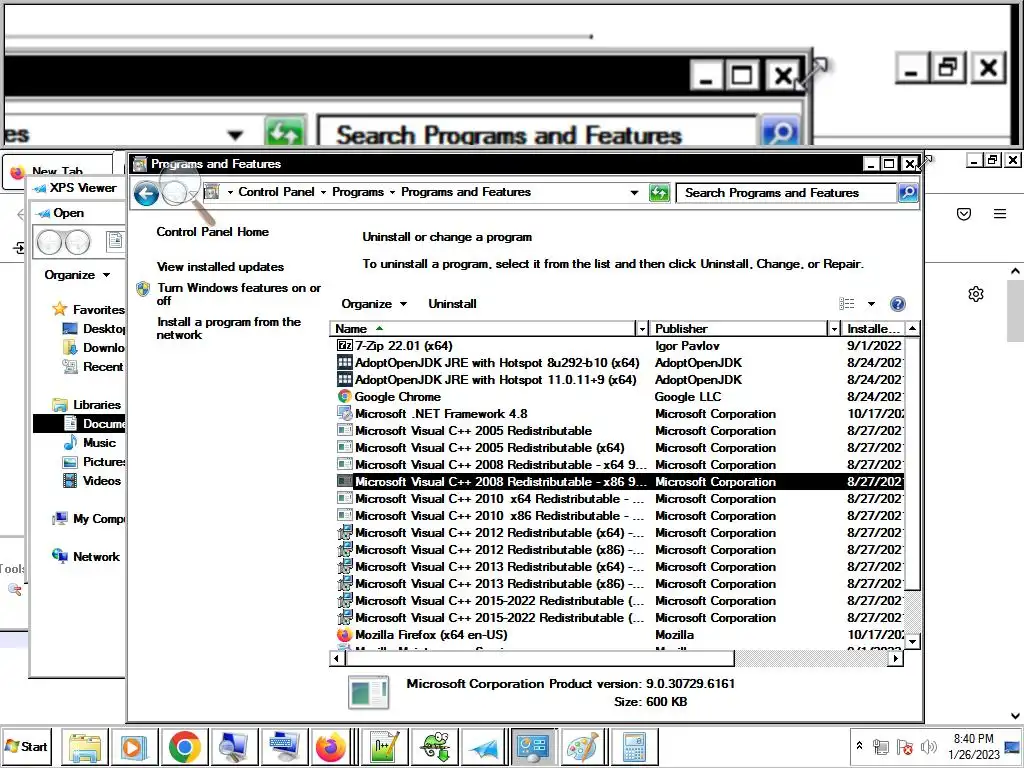The height and width of the screenshot is (768, 1024).
Task: Click the Control Panel taskbar icon
Action: [x=533, y=746]
